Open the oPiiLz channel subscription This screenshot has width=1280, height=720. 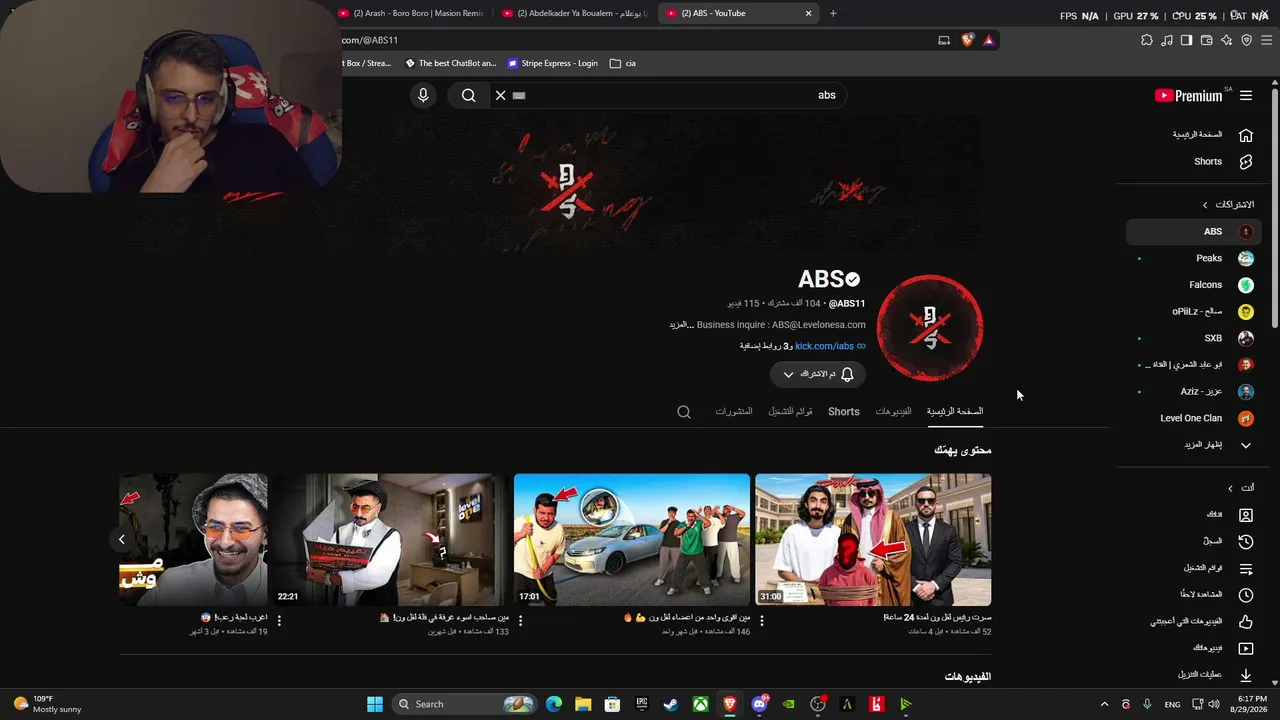coord(1194,311)
